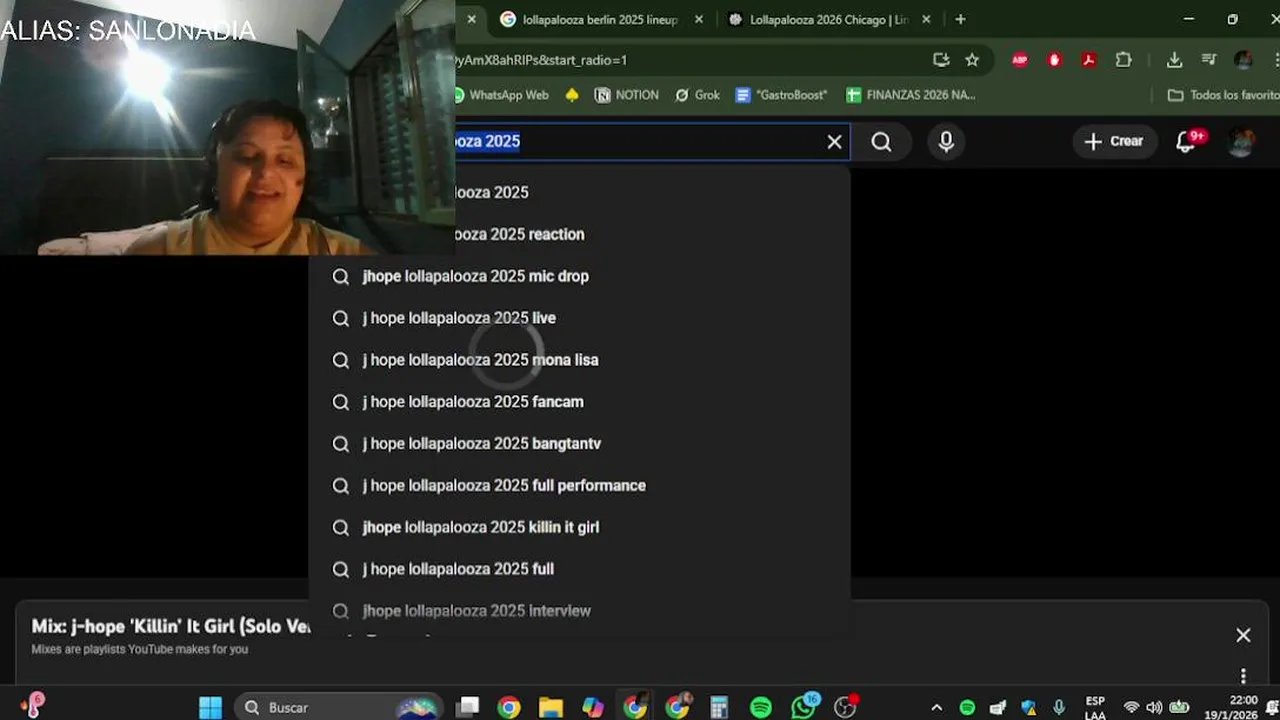Open Chrome downloads icon
The height and width of the screenshot is (720, 1280).
point(1174,60)
